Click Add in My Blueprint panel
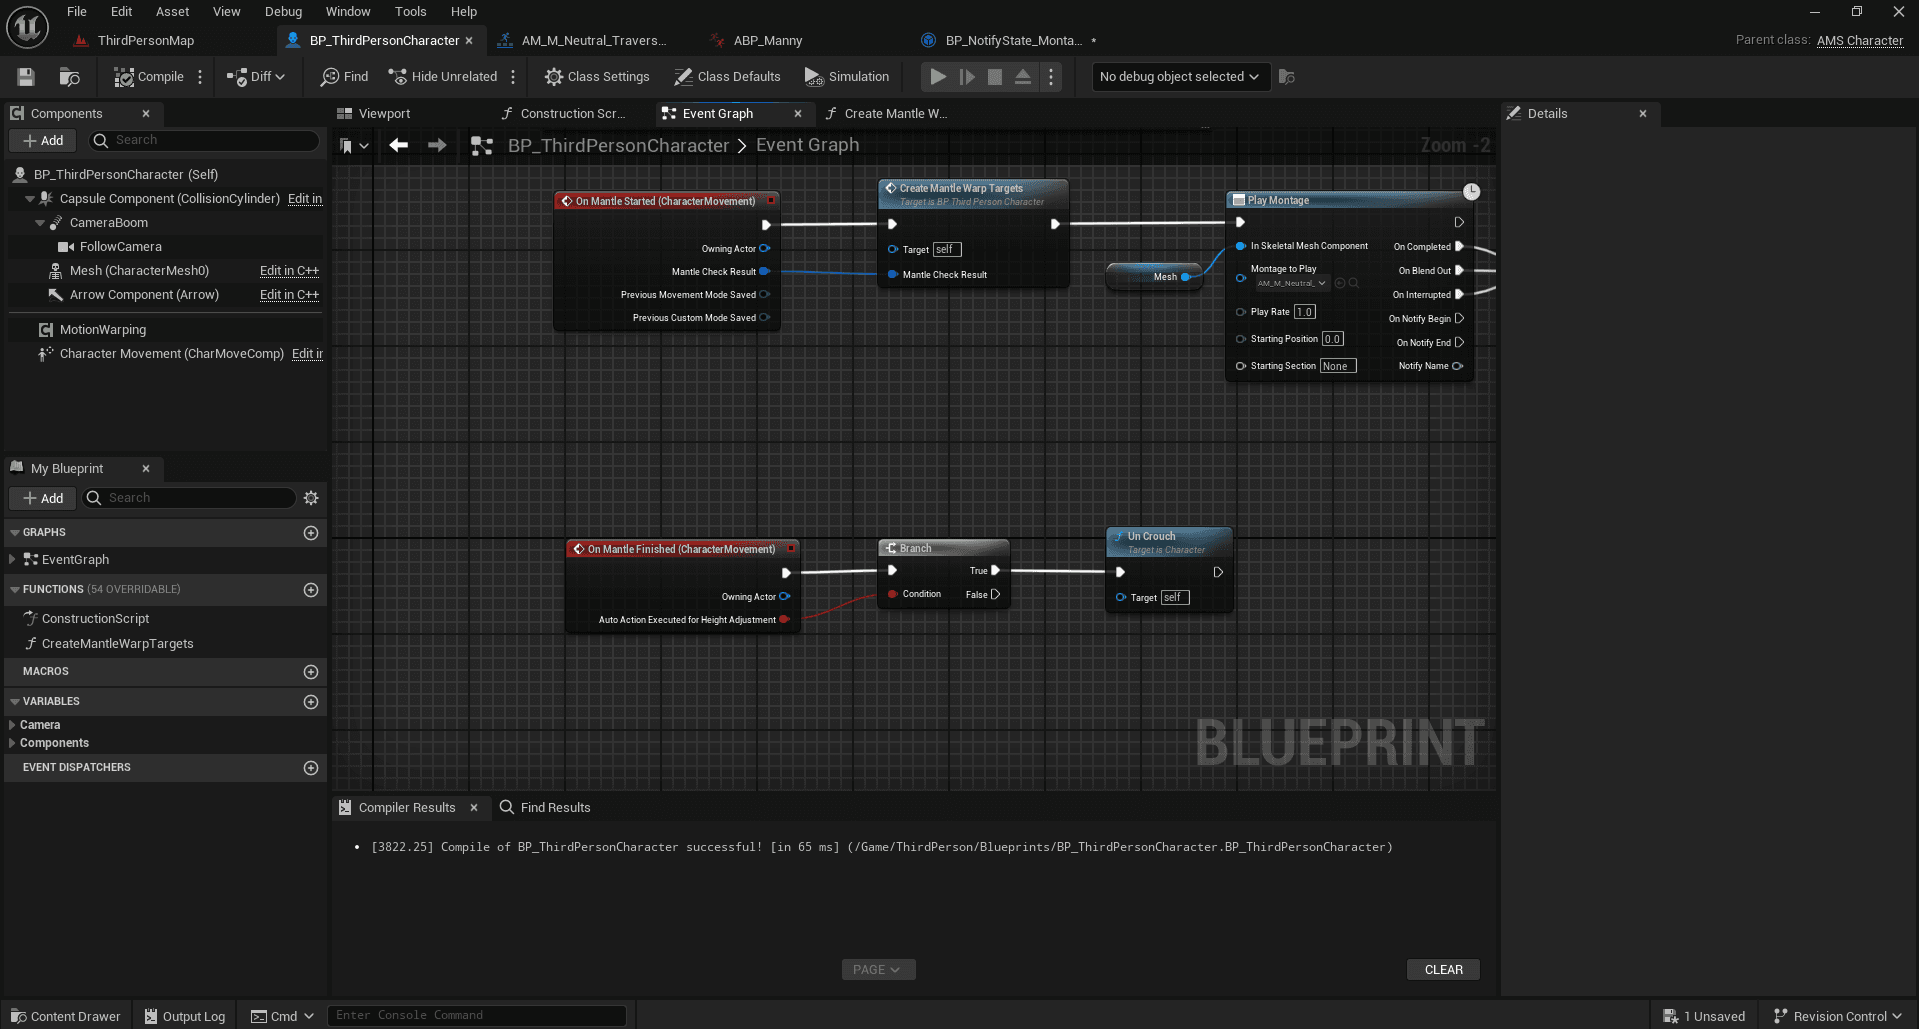Image resolution: width=1919 pixels, height=1029 pixels. point(43,498)
